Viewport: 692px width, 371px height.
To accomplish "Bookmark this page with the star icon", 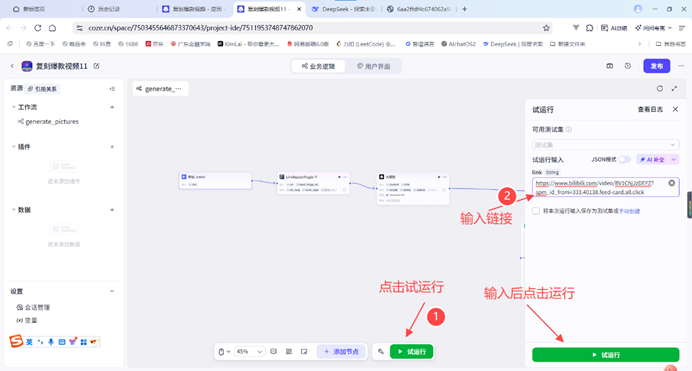I will [546, 28].
